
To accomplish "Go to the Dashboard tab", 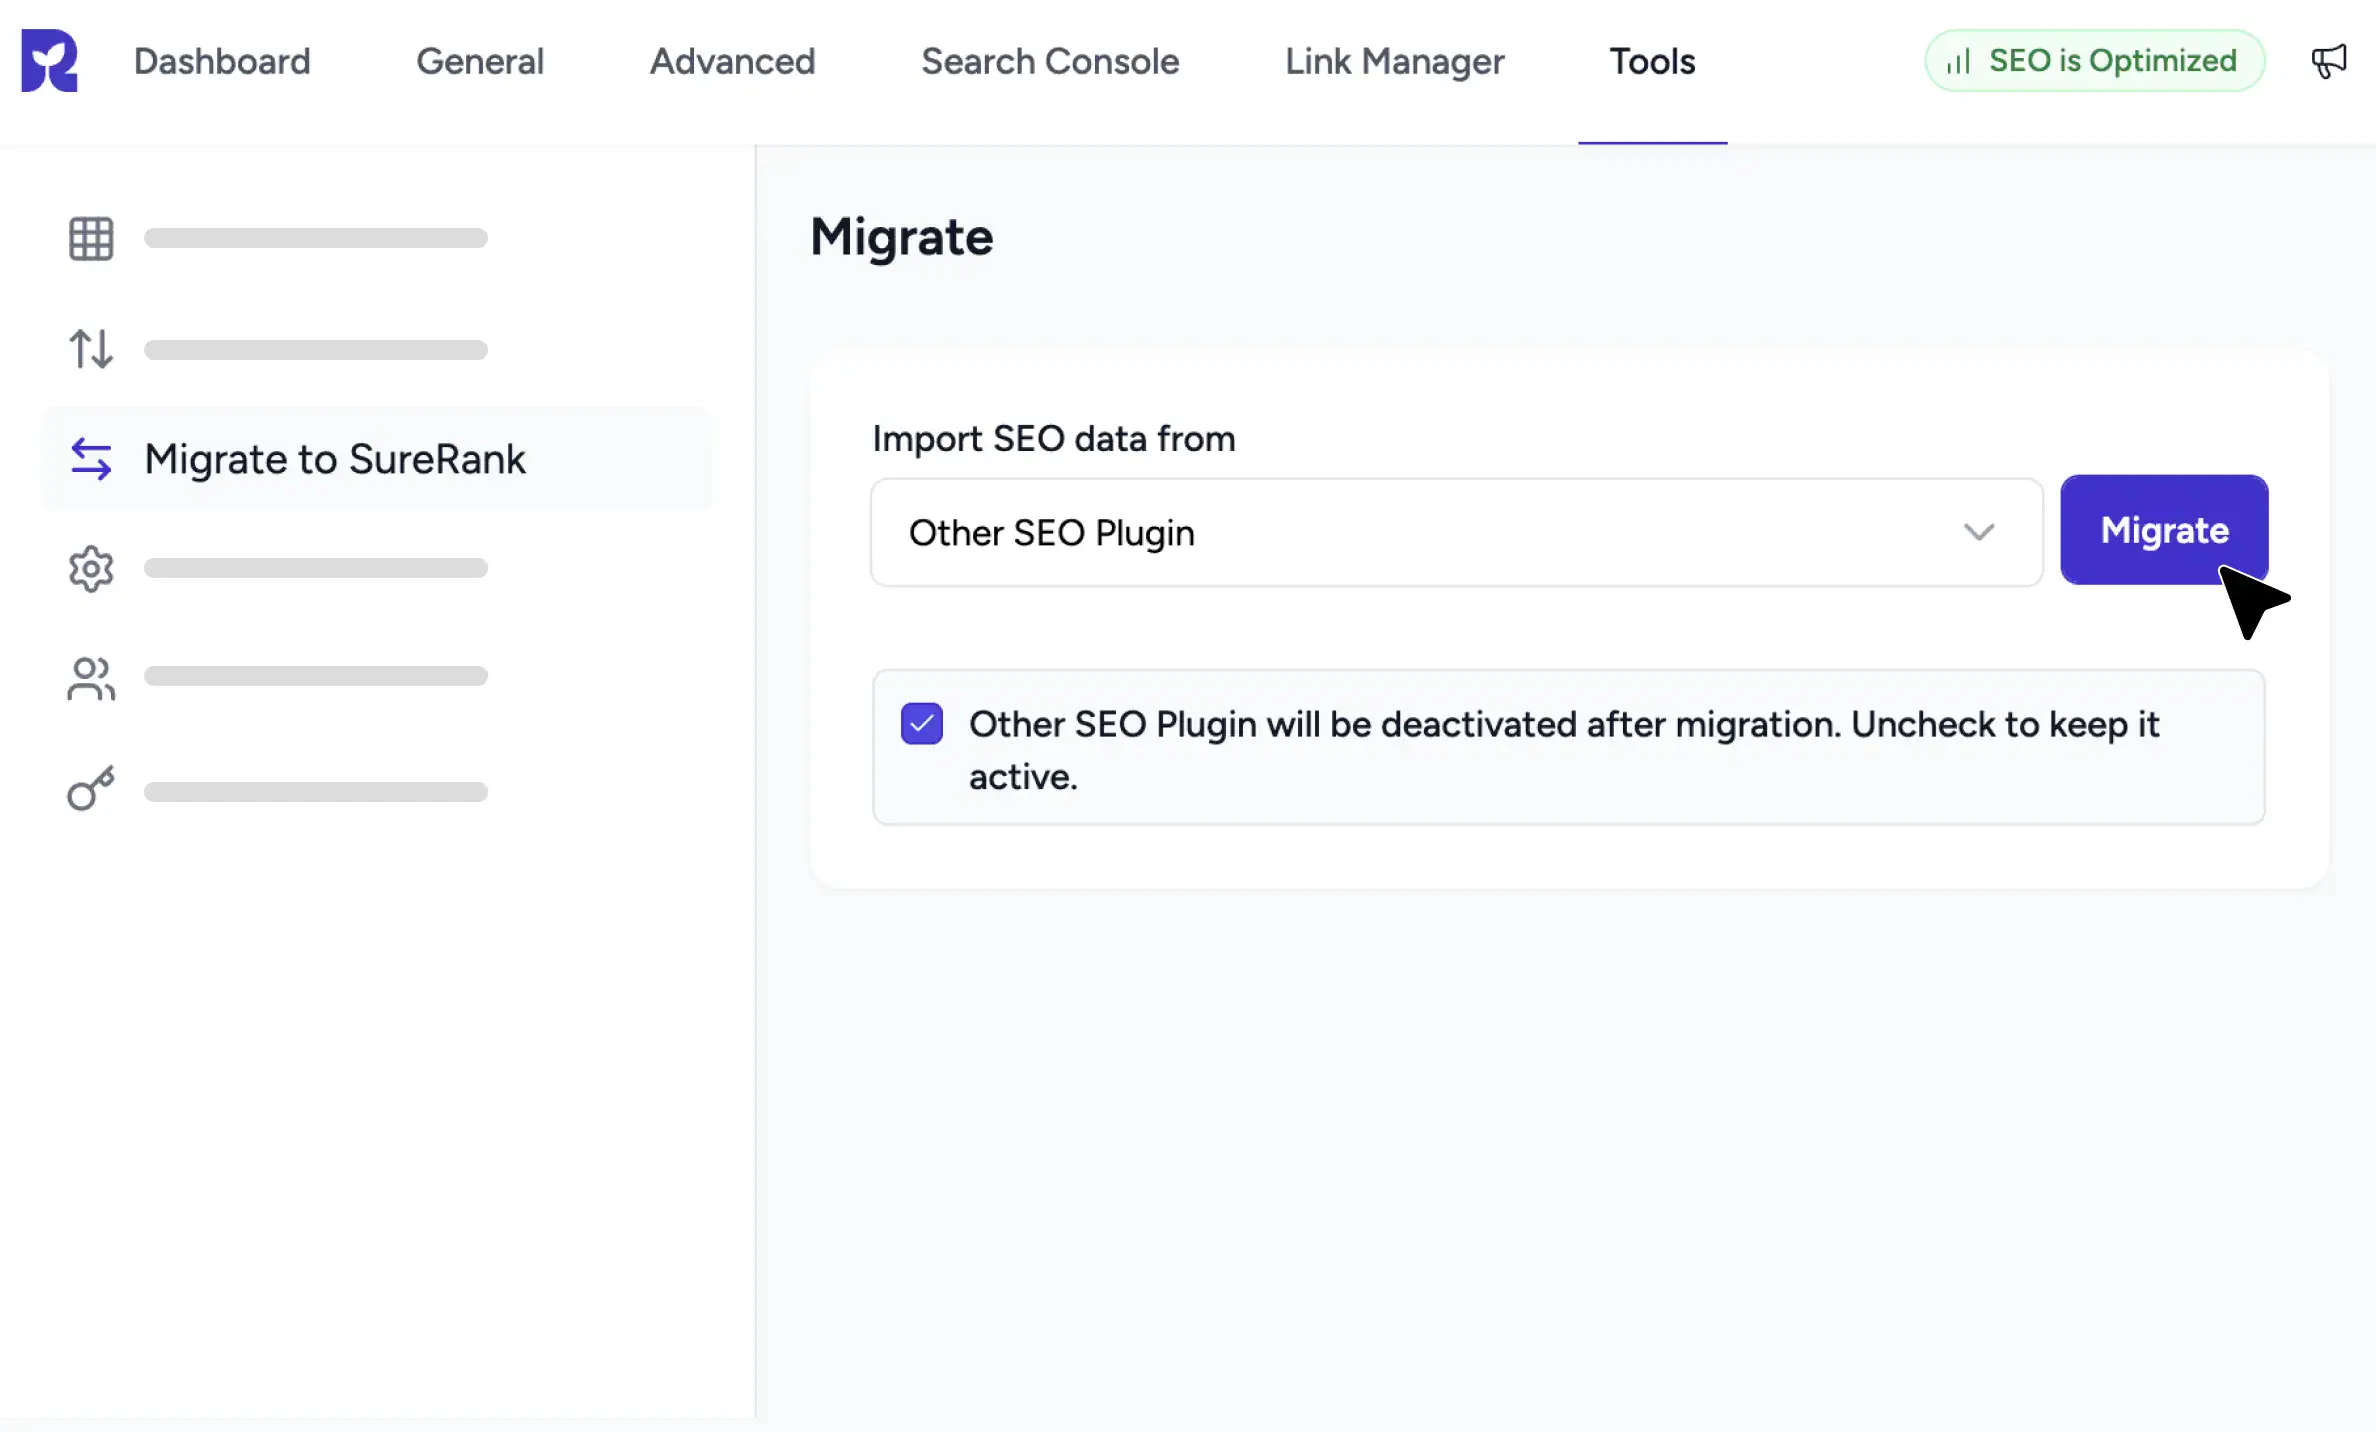I will coord(222,61).
